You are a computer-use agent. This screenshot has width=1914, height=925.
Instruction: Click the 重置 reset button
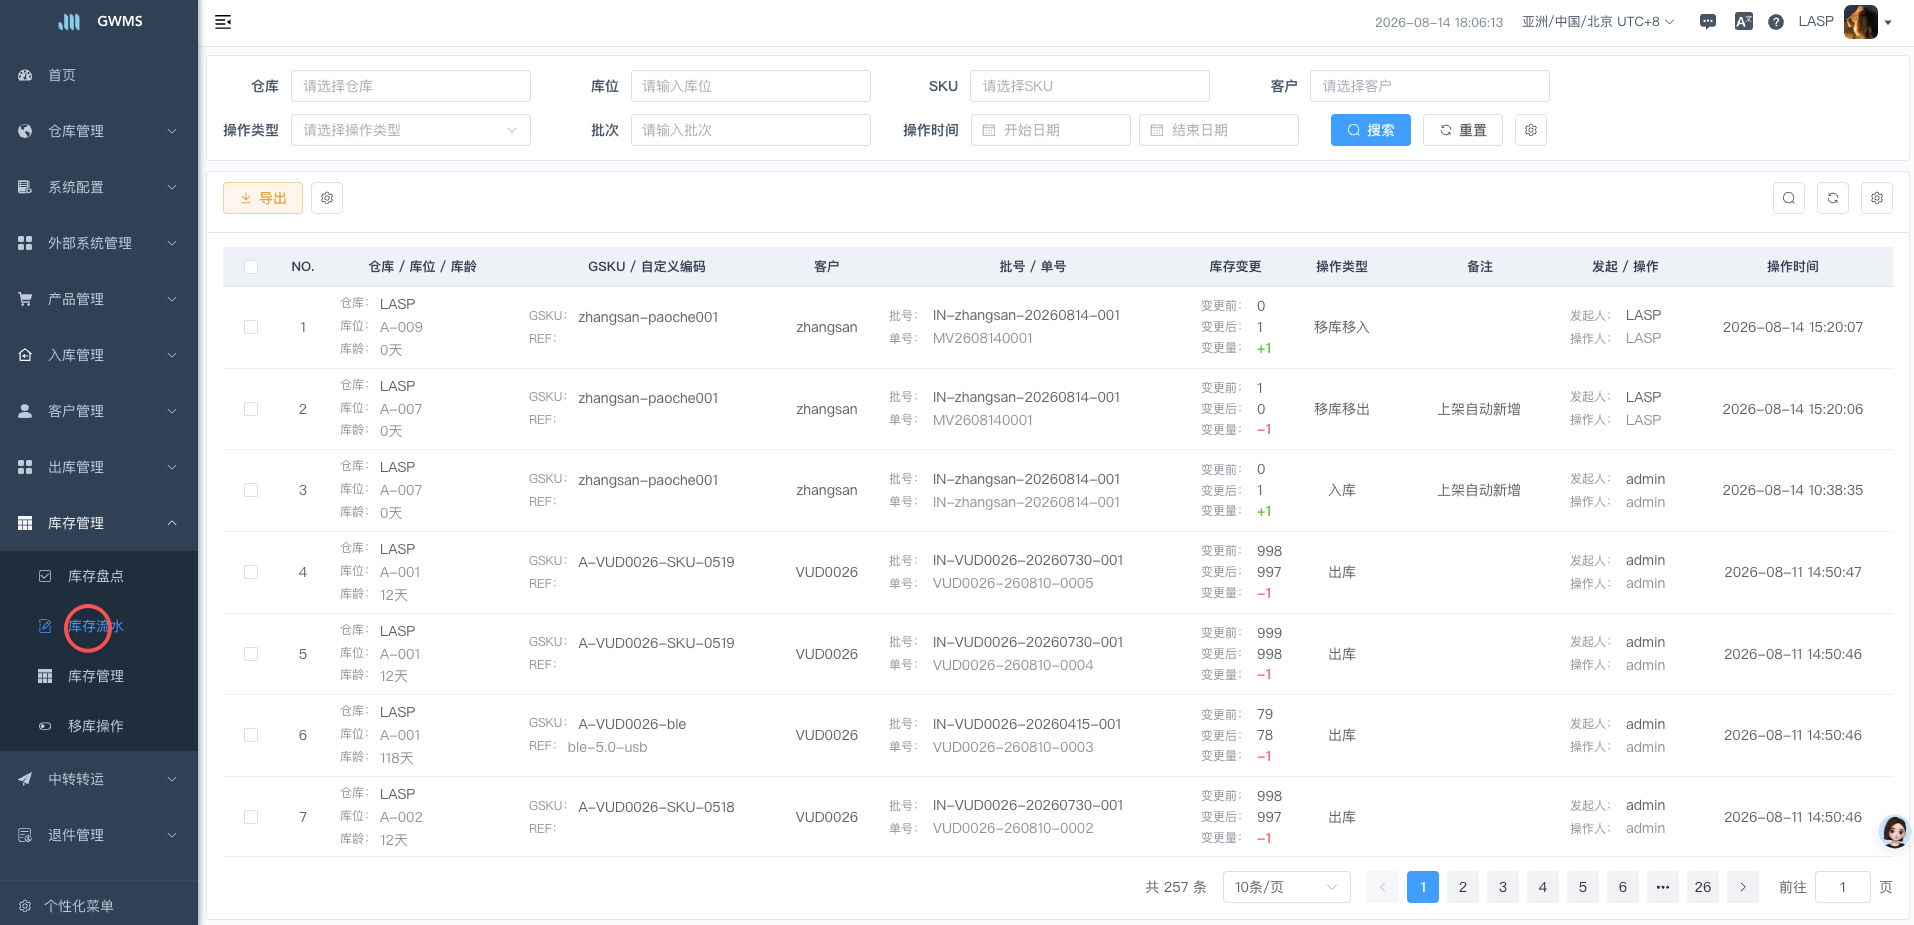click(1463, 130)
